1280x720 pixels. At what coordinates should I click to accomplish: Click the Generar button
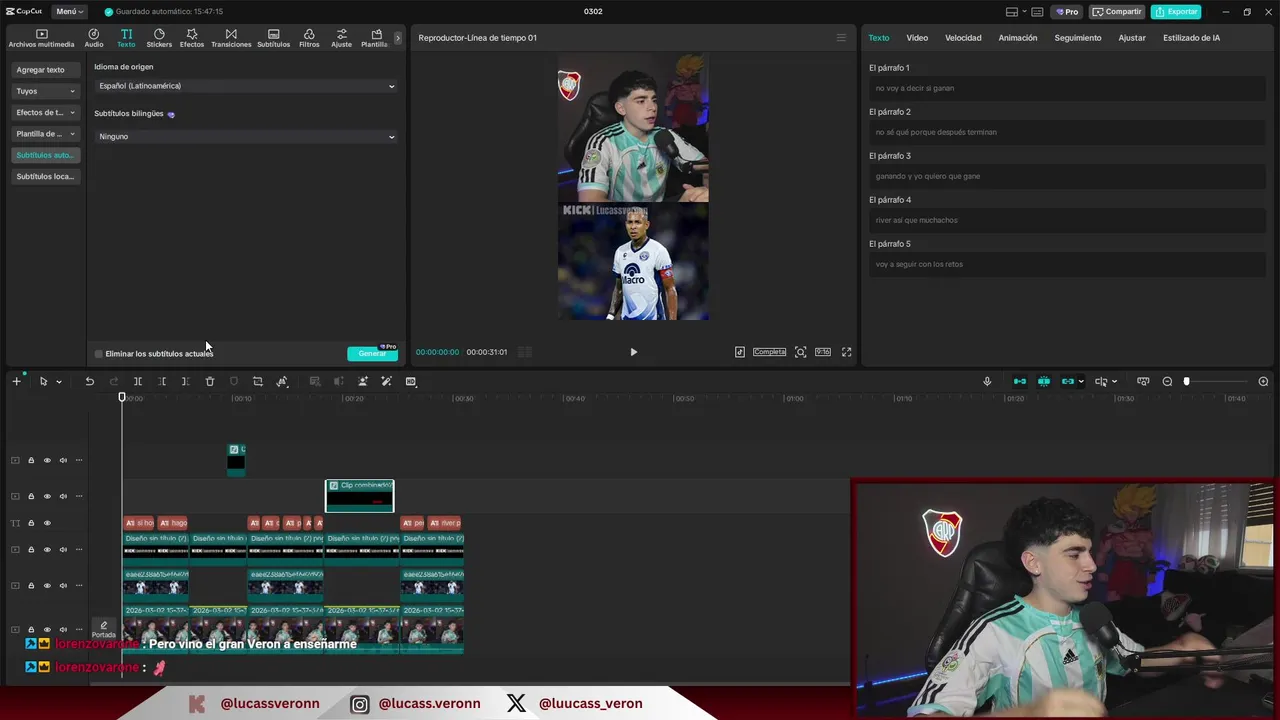372,354
